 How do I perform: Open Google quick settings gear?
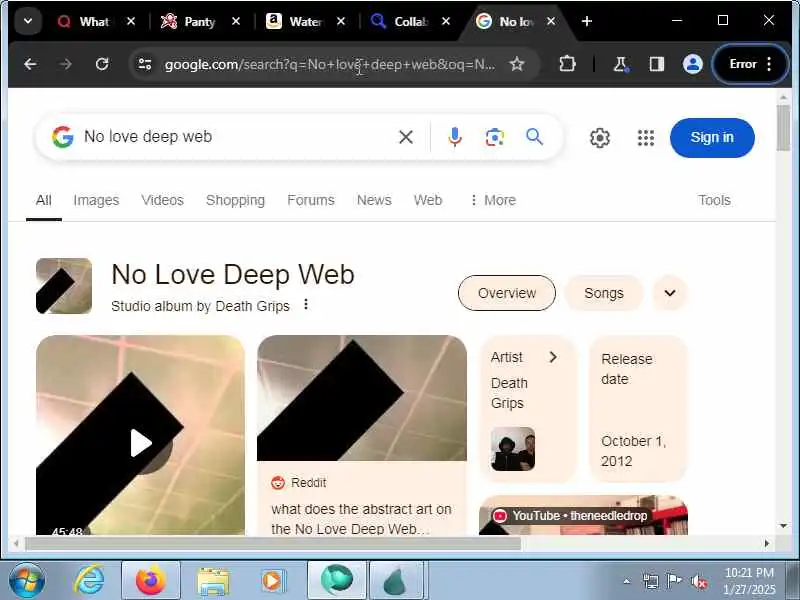600,138
